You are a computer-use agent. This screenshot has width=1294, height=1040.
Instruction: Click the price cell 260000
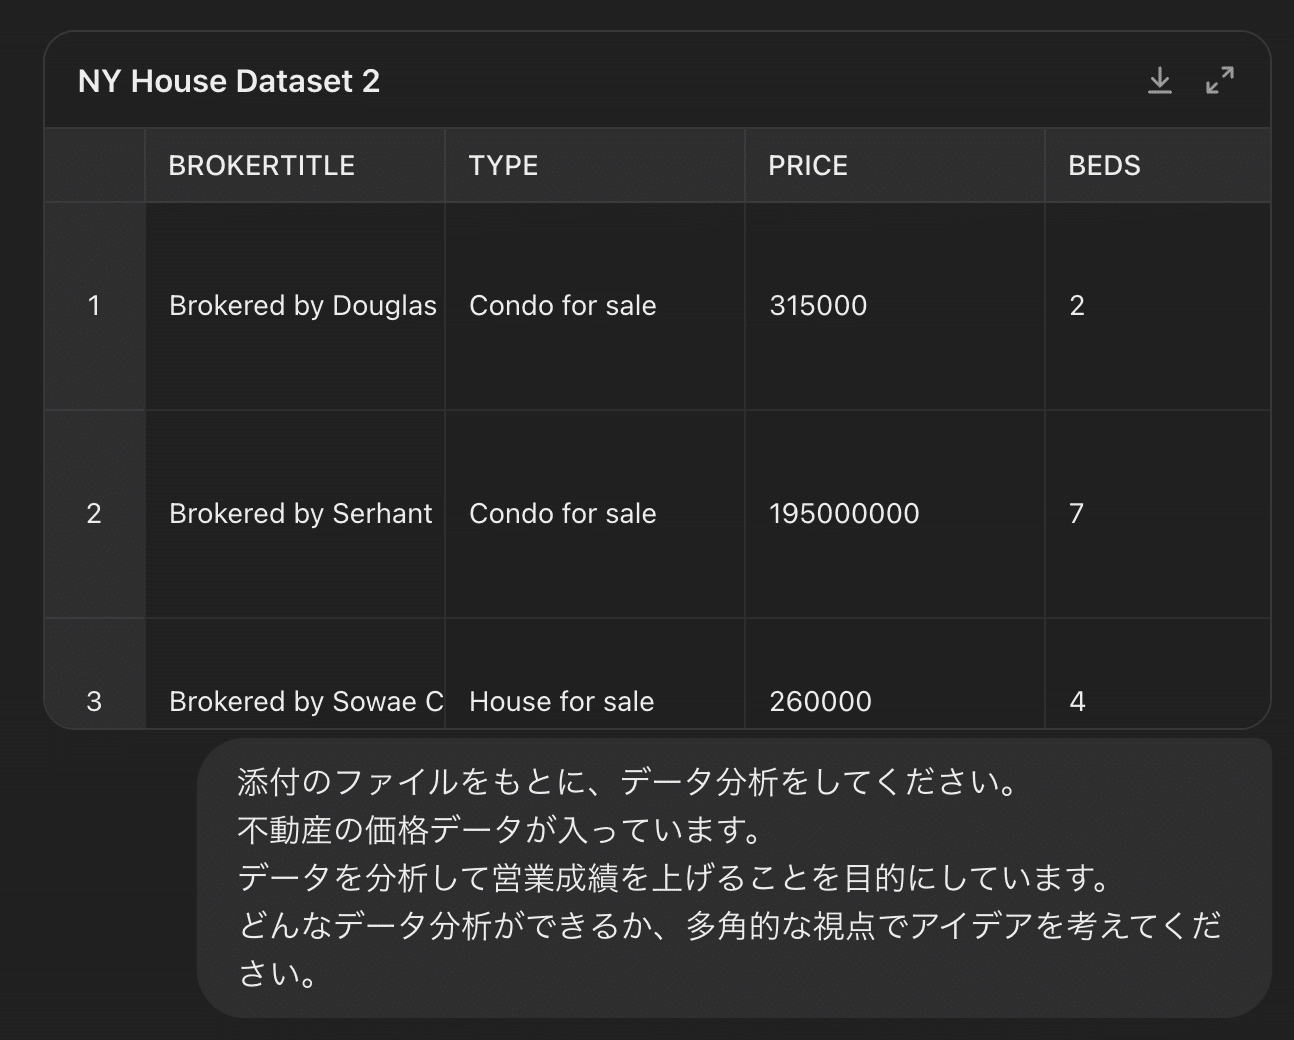tap(820, 702)
